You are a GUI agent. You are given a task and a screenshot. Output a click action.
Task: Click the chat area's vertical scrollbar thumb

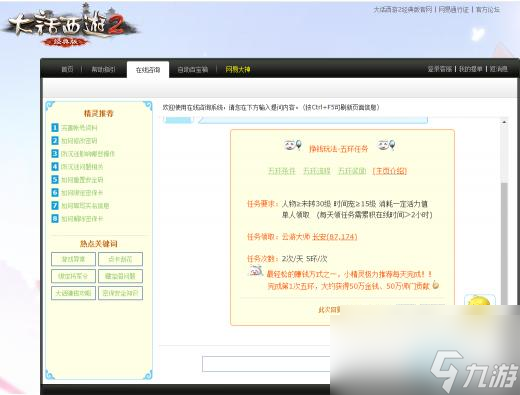point(504,243)
